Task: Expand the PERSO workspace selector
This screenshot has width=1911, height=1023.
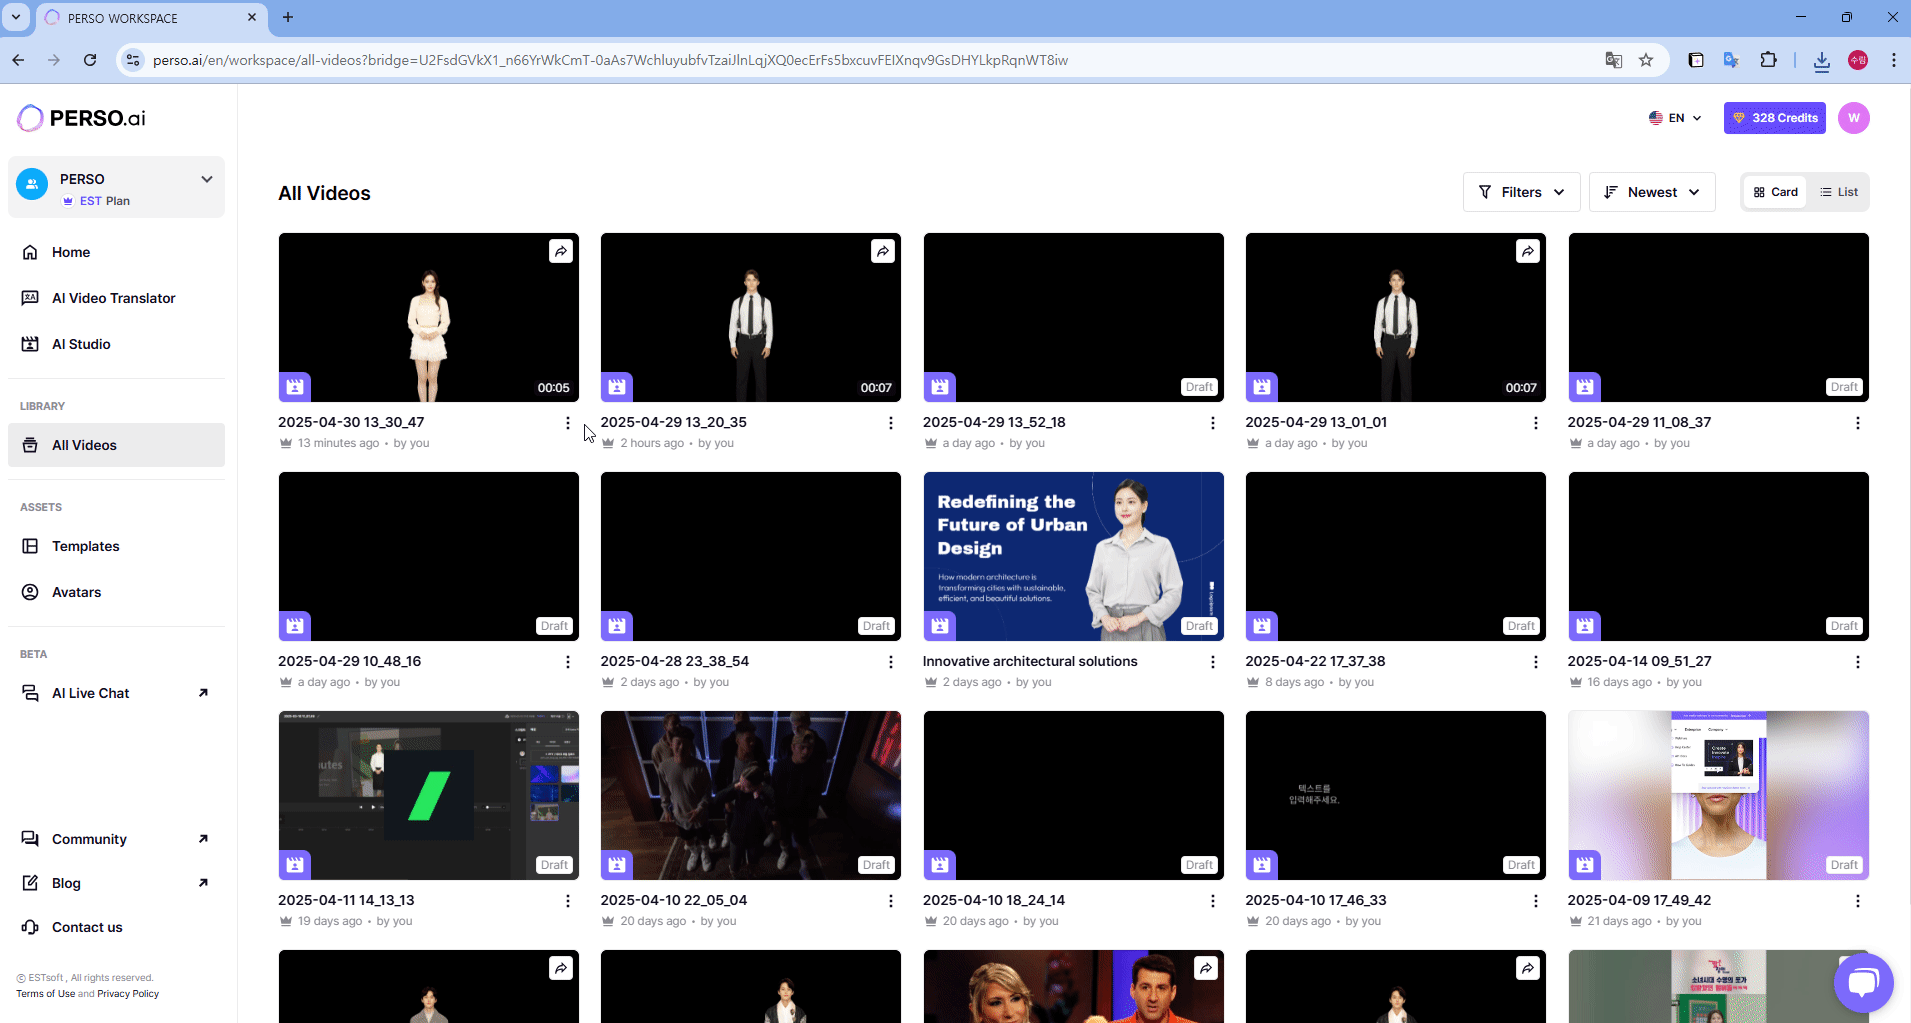Action: click(116, 187)
